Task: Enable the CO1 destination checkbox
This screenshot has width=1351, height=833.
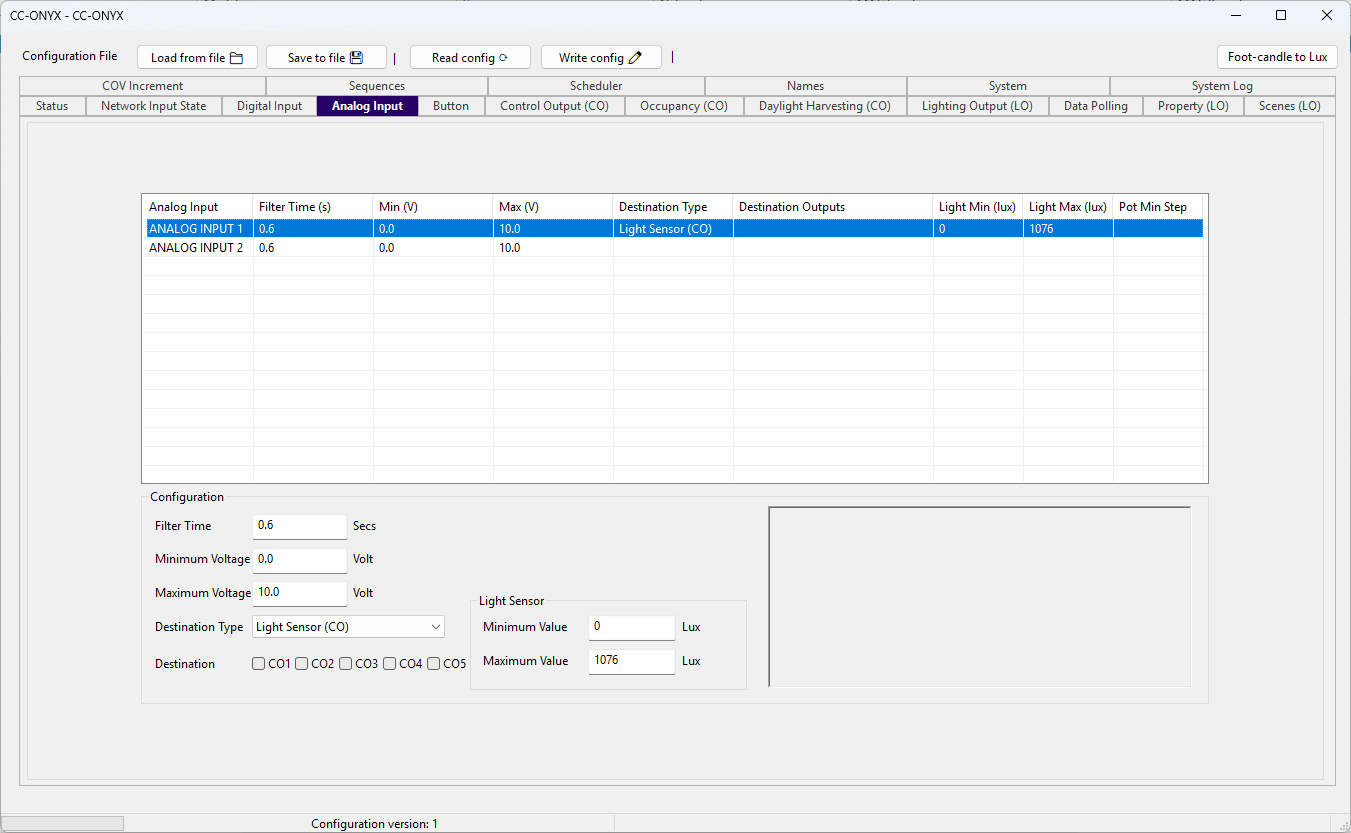Action: pos(258,664)
